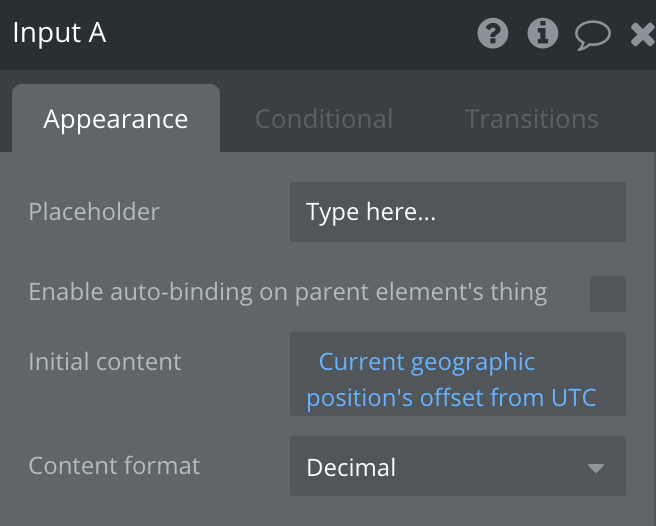Open the Content format dropdown showing Decimal
Viewport: 656px width, 526px height.
[457, 467]
